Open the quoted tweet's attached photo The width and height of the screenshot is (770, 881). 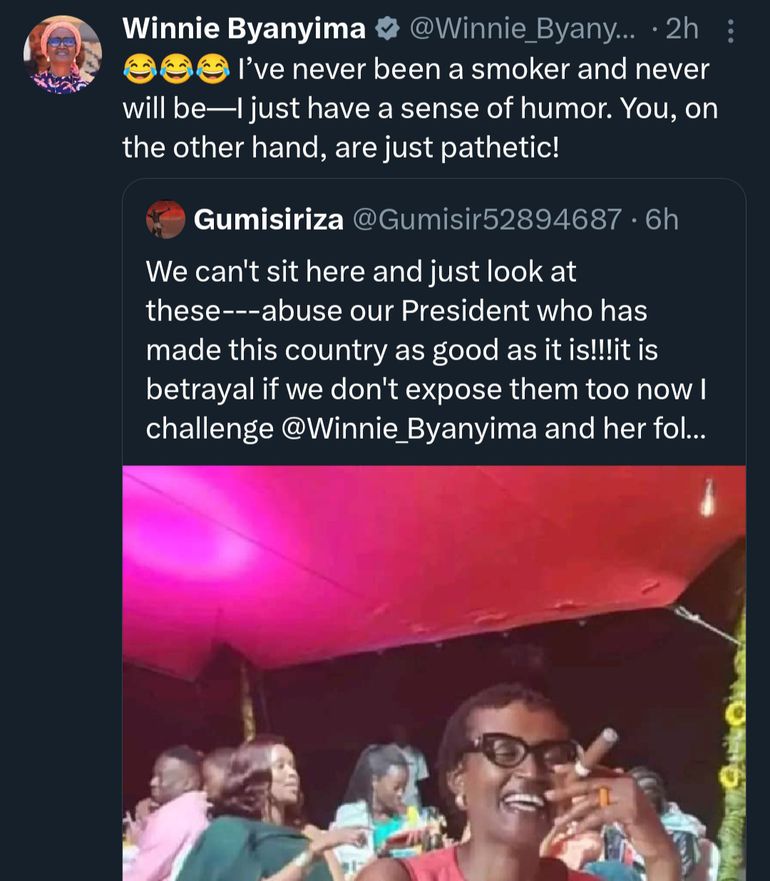(433, 672)
